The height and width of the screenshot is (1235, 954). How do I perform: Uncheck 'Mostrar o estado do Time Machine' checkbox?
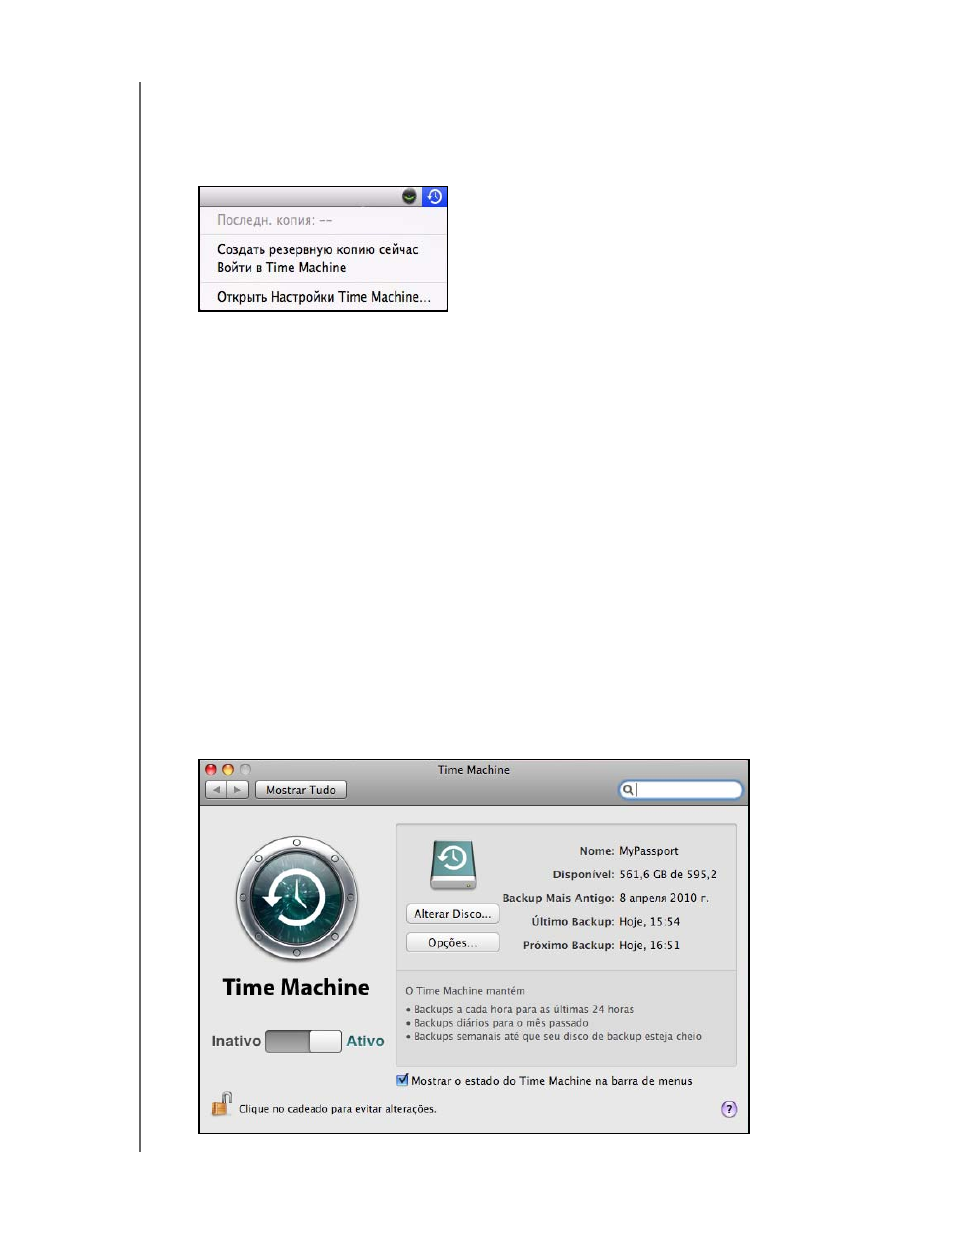pos(402,1080)
